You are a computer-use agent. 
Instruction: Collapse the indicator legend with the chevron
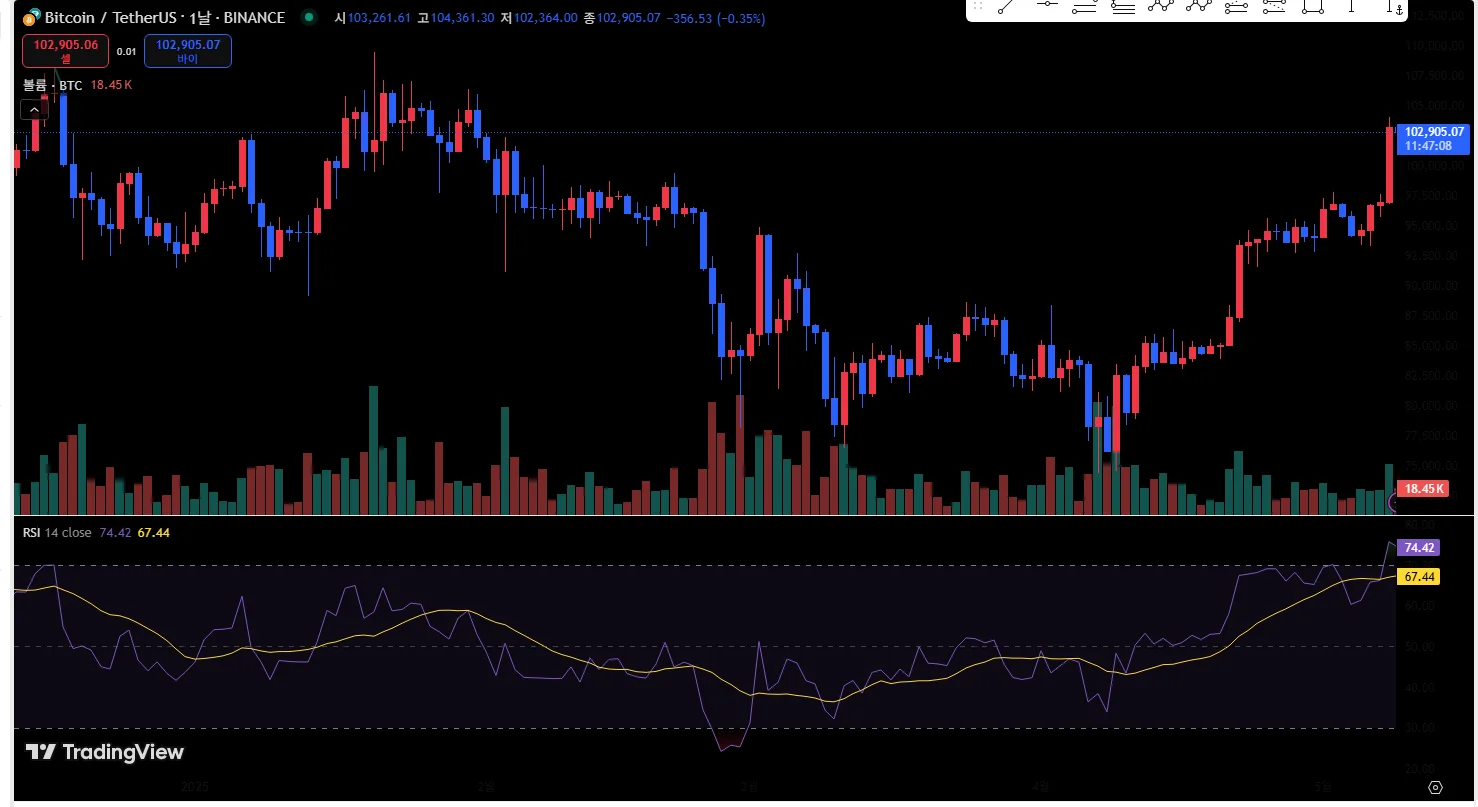(34, 110)
